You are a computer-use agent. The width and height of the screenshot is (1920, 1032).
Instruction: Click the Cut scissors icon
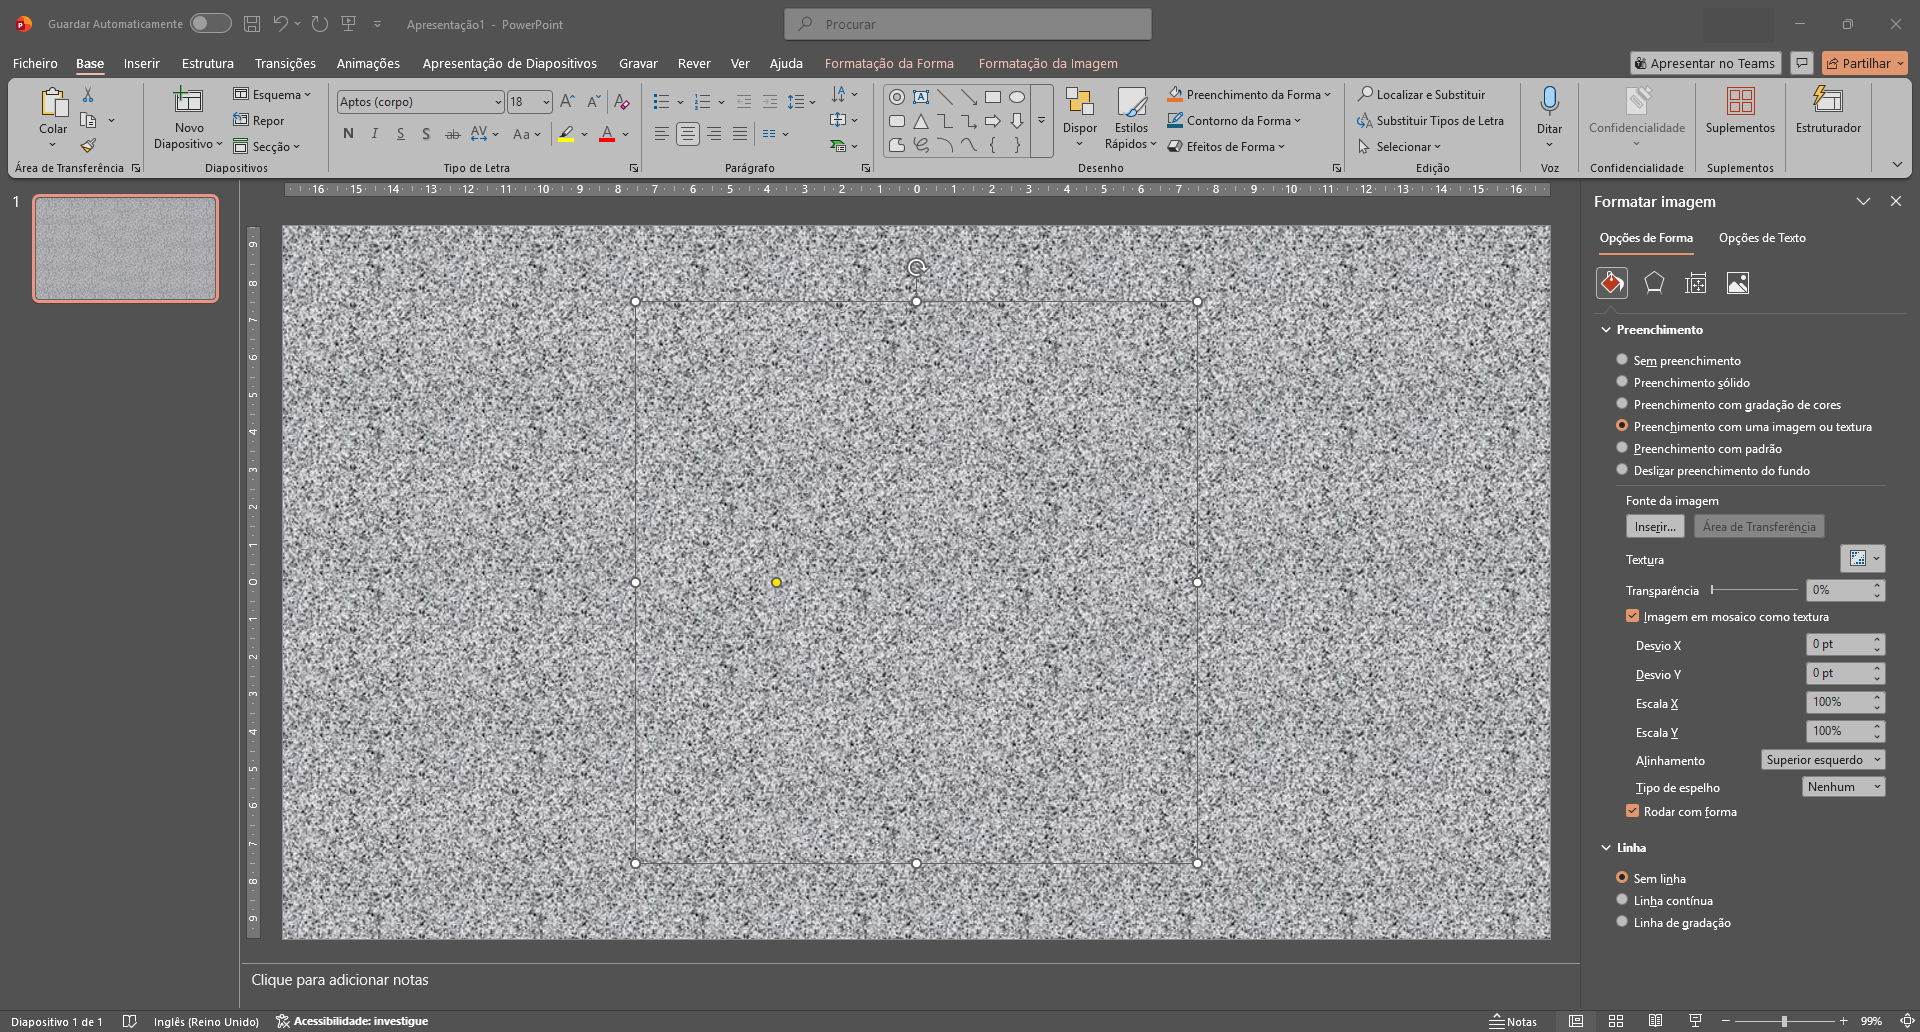click(88, 95)
